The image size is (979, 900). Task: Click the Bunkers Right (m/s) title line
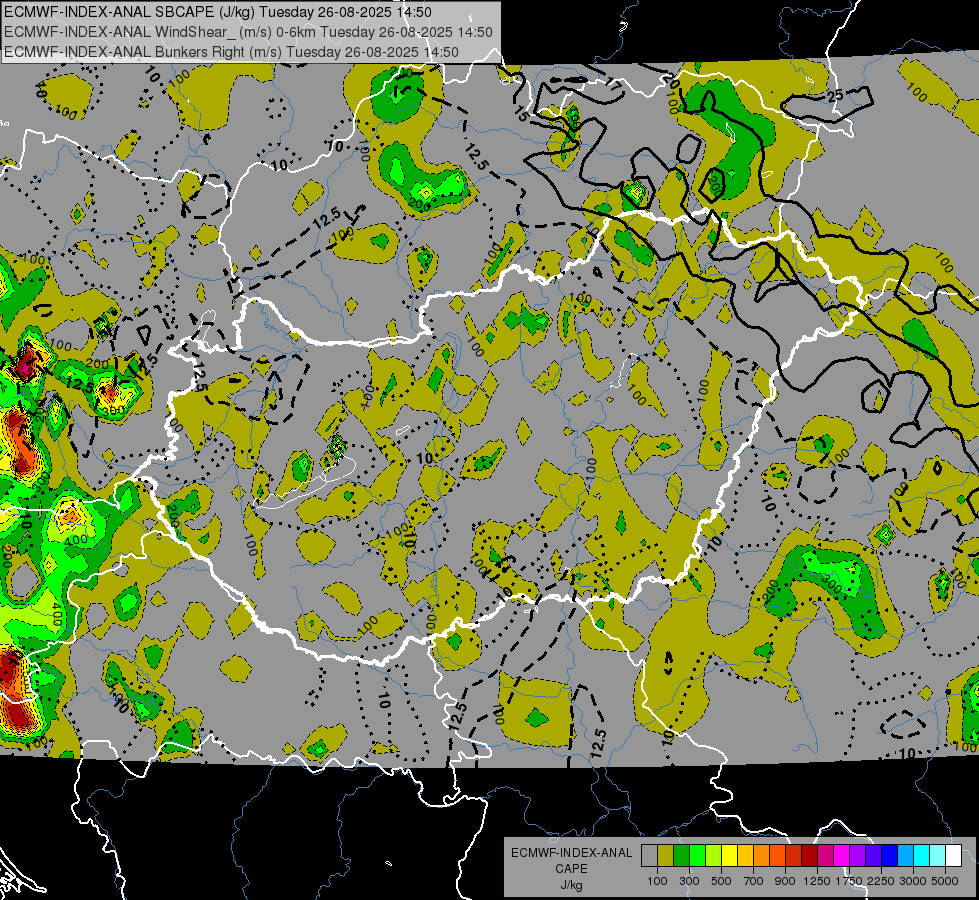(231, 52)
